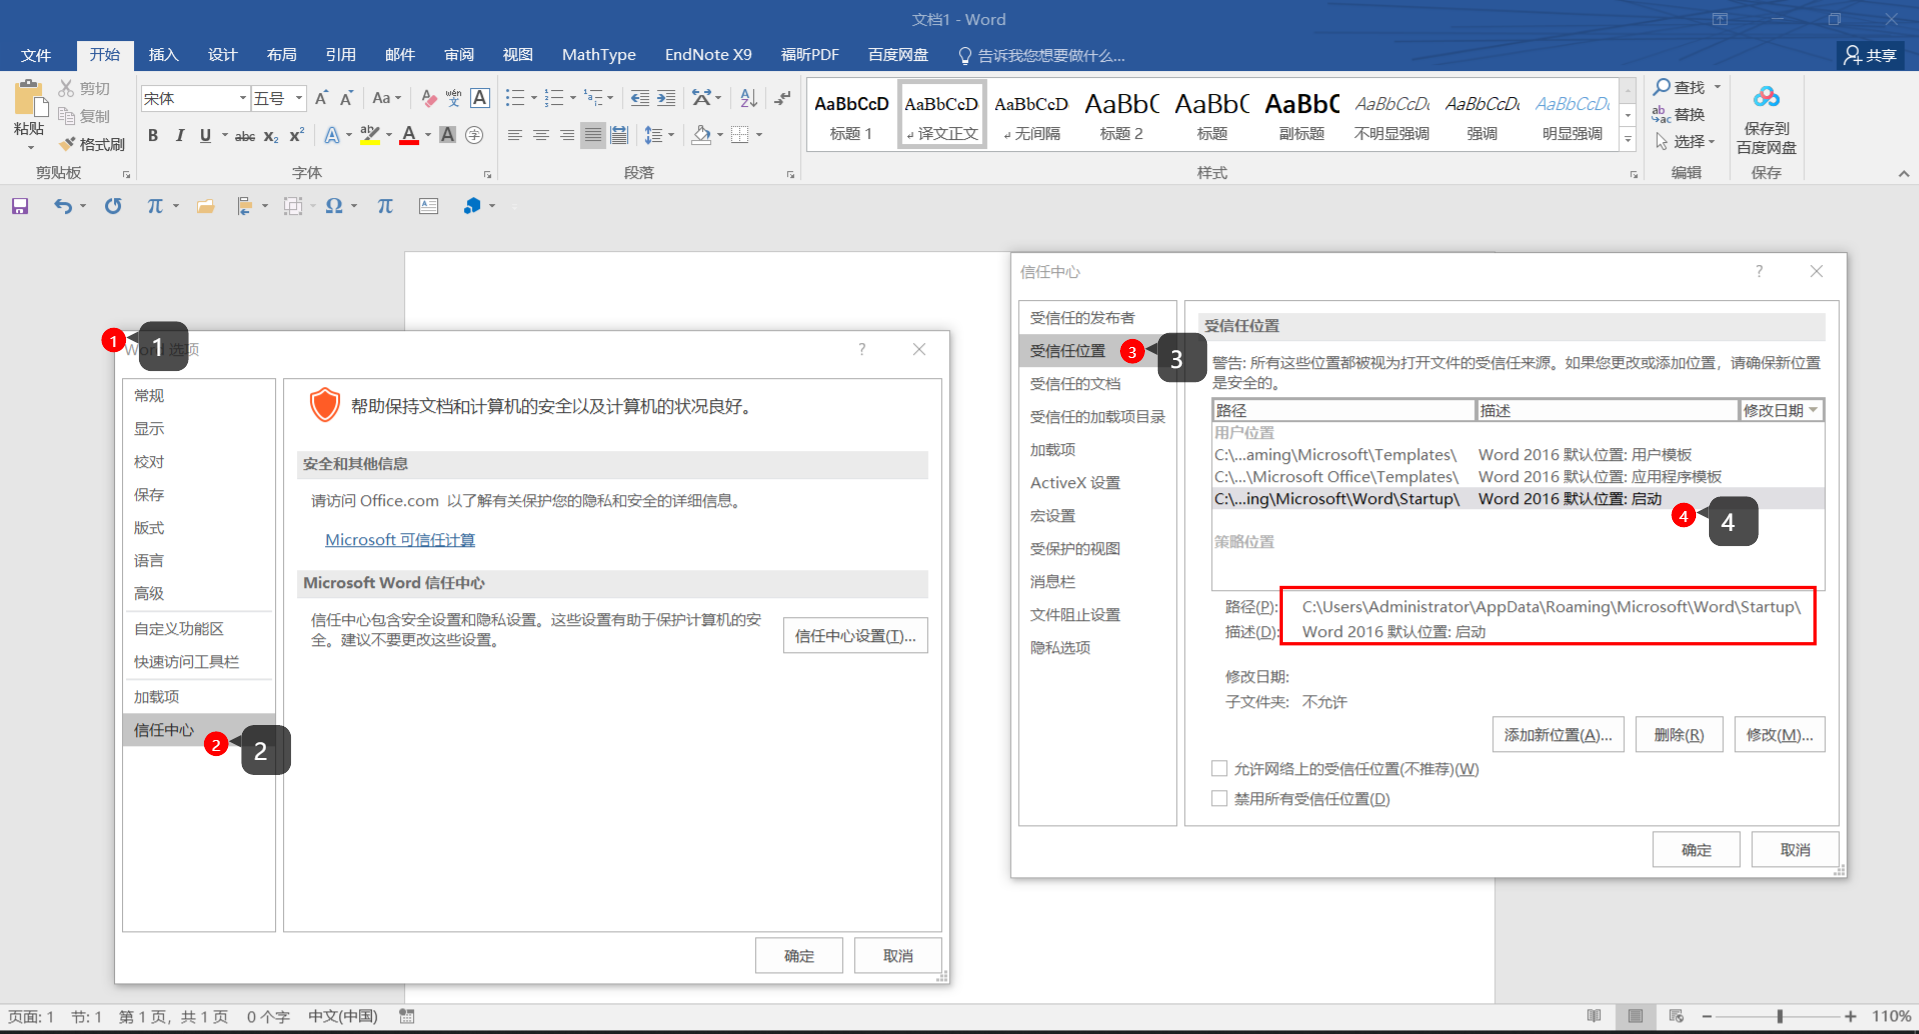Image resolution: width=1919 pixels, height=1034 pixels.
Task: Select 高级 in Word Options list
Action: (x=149, y=594)
